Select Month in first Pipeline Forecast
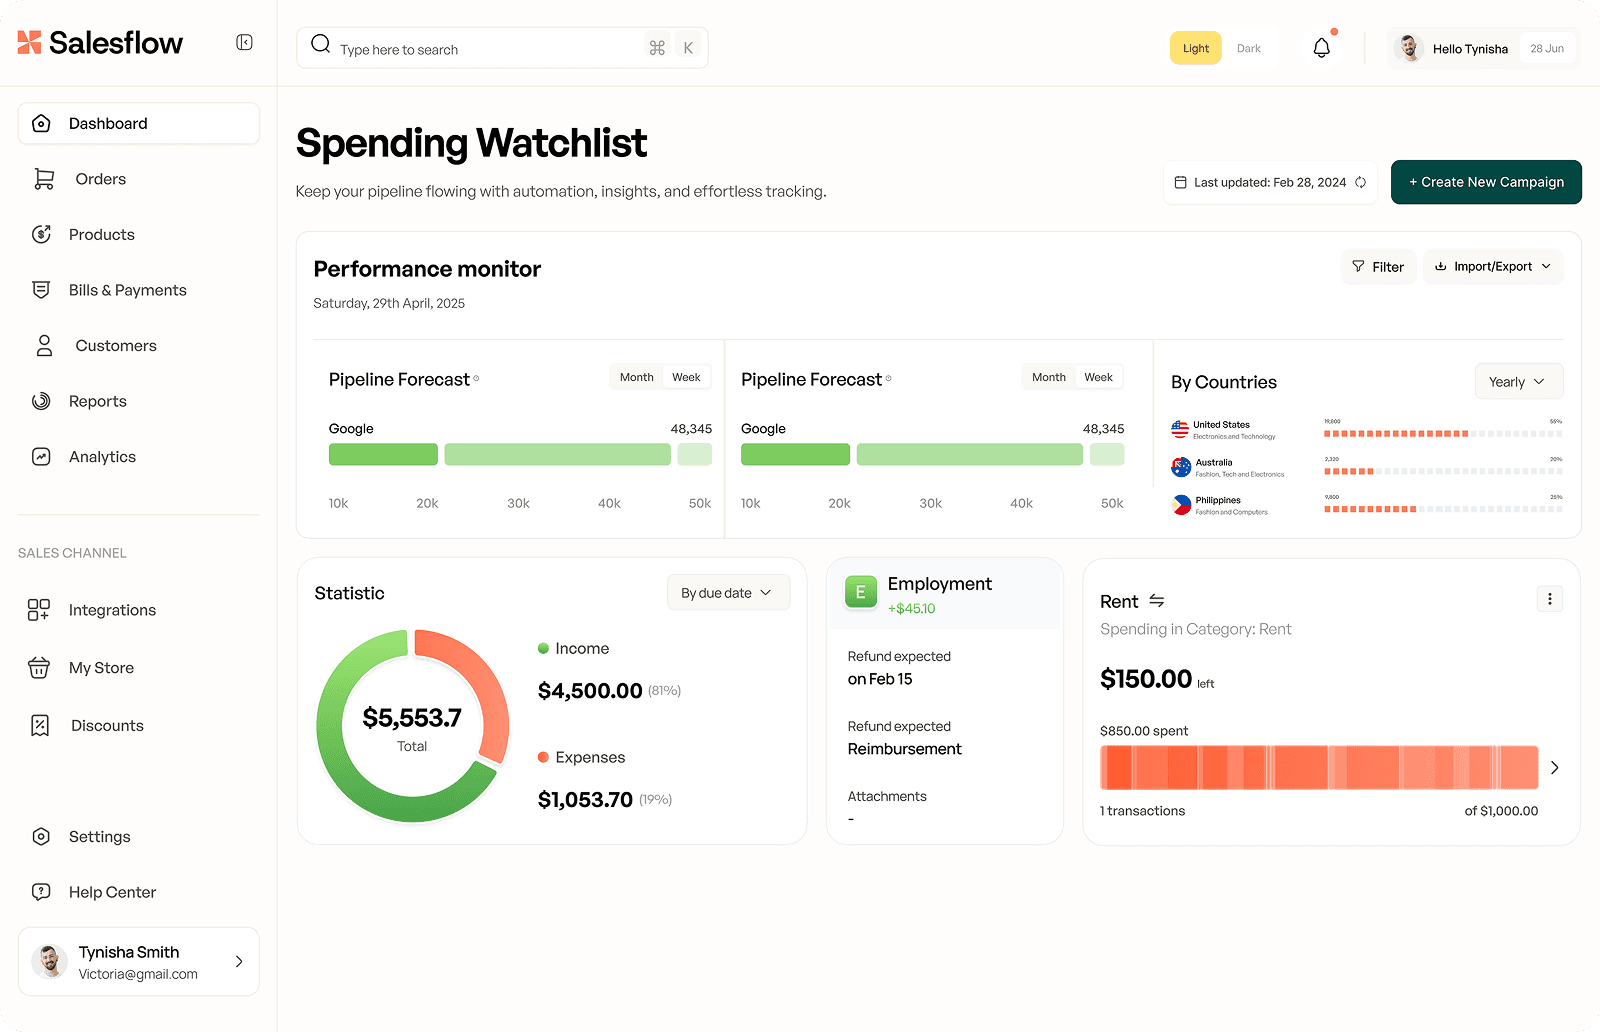Screen dimensions: 1600x1032 point(636,377)
